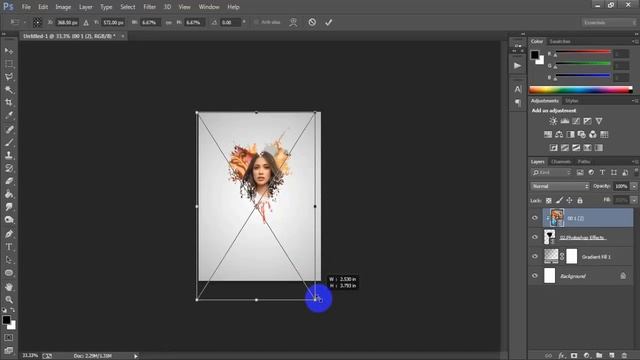Viewport: 640px width, 360px height.
Task: Open the Color panel flyout menu
Action: [x=635, y=41]
